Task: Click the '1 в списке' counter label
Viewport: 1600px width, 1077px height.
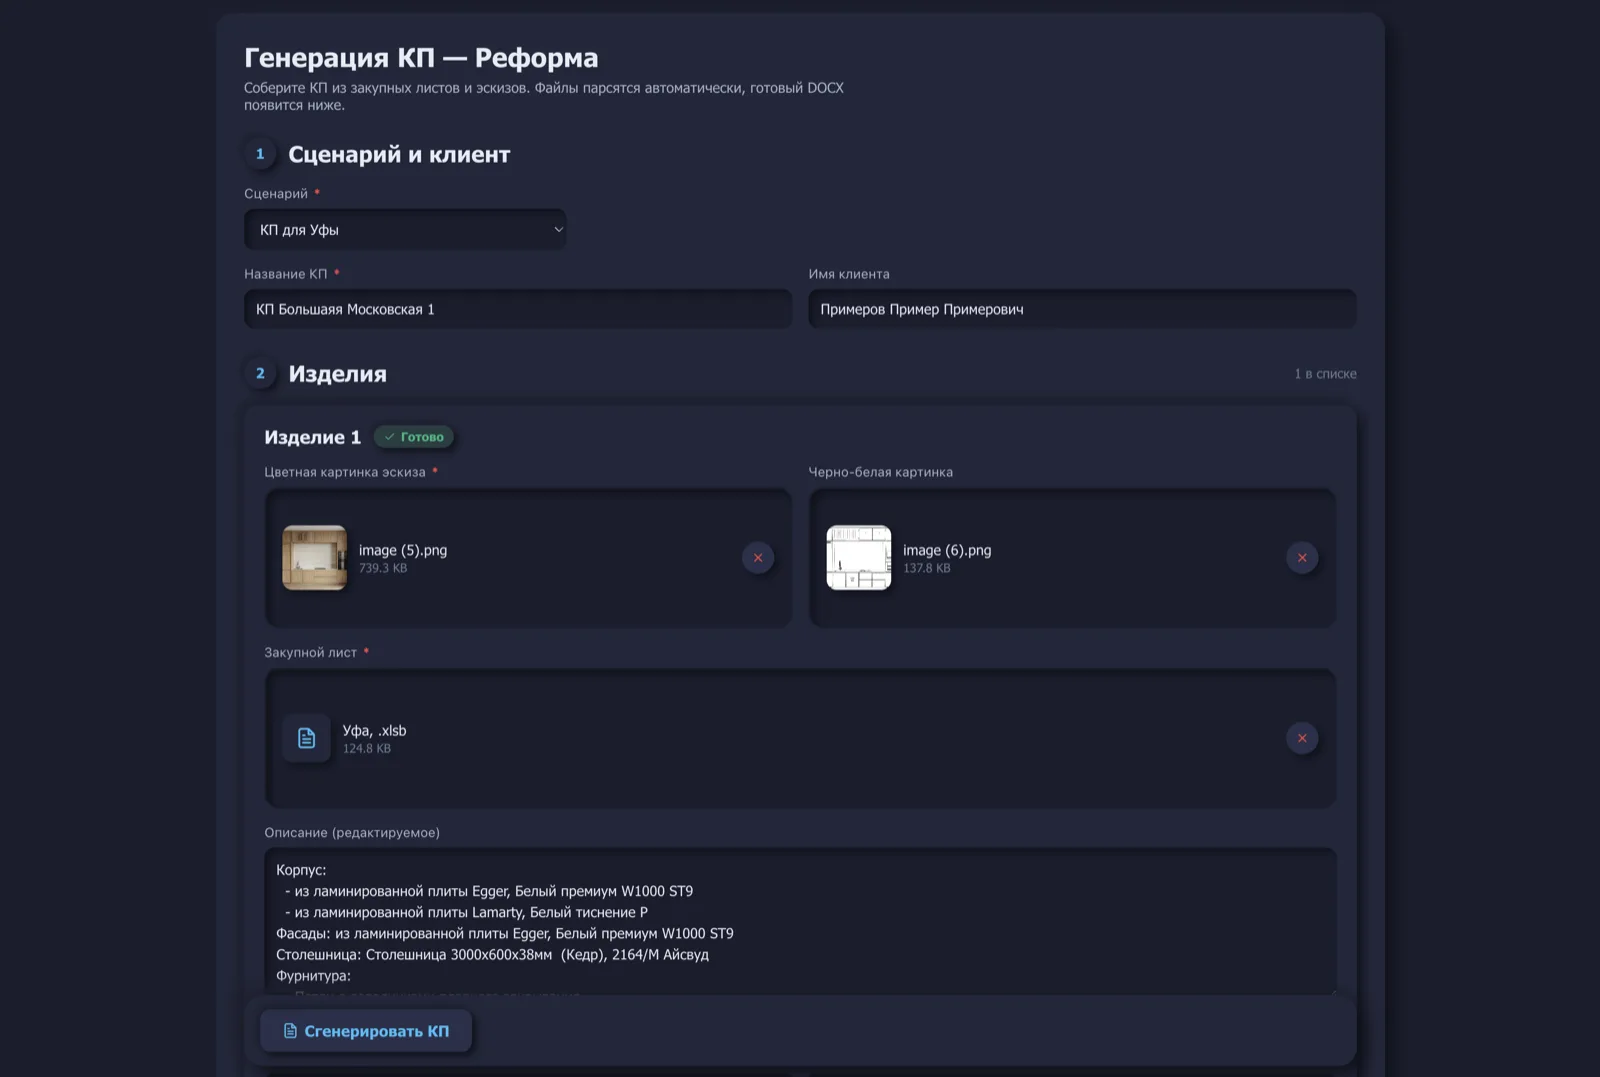Action: click(x=1325, y=374)
